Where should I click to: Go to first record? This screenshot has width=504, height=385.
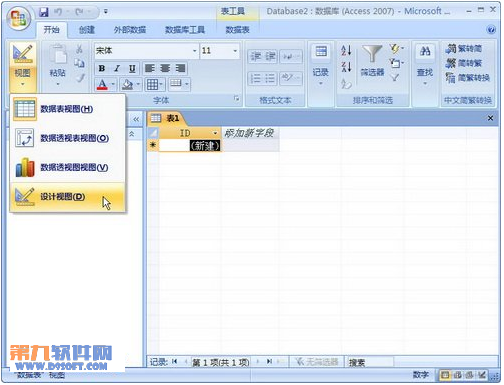tap(174, 361)
